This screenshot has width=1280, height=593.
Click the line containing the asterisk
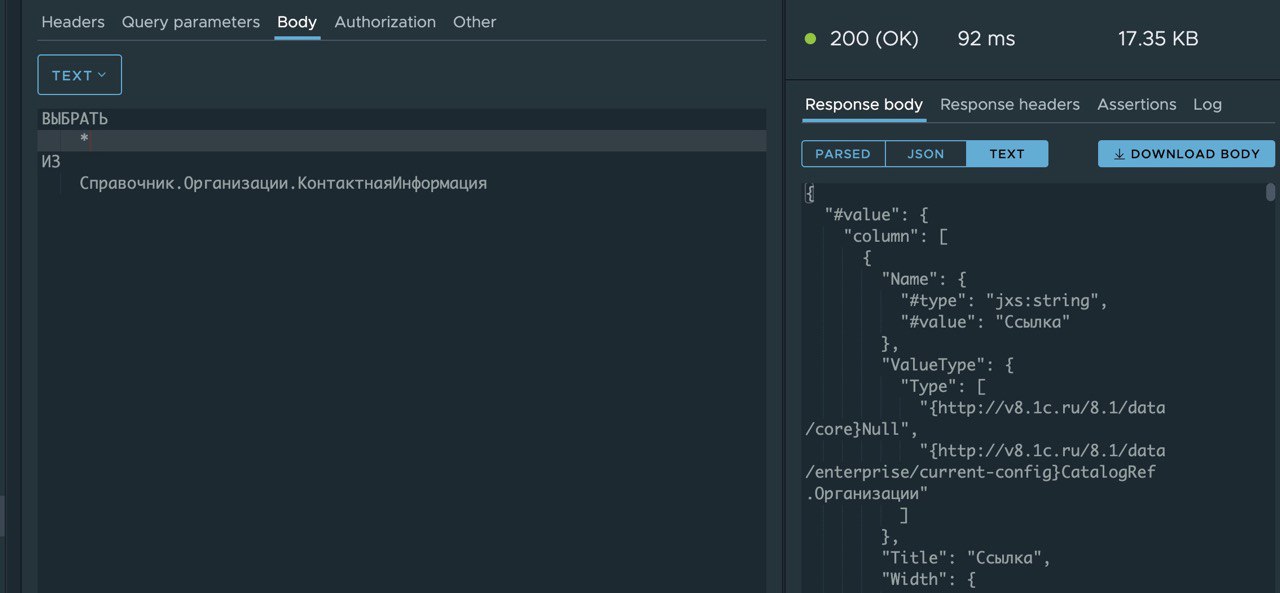(402, 140)
